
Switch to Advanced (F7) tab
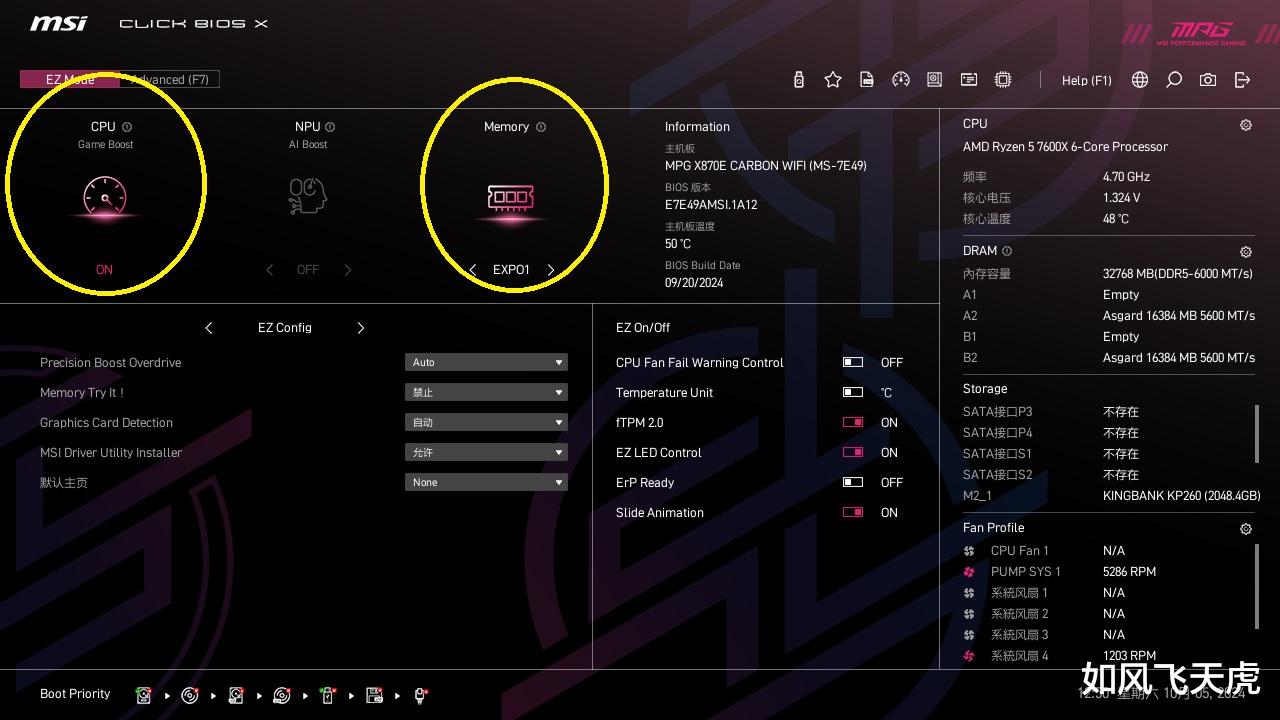click(170, 80)
